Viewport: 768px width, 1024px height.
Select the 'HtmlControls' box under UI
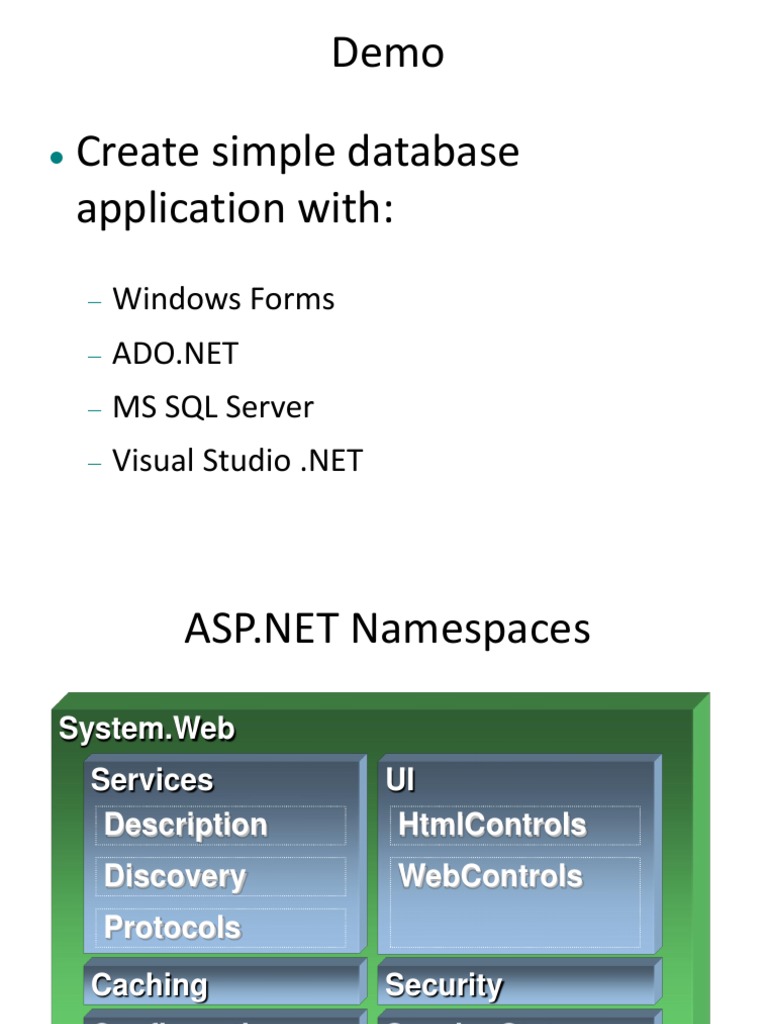point(515,825)
